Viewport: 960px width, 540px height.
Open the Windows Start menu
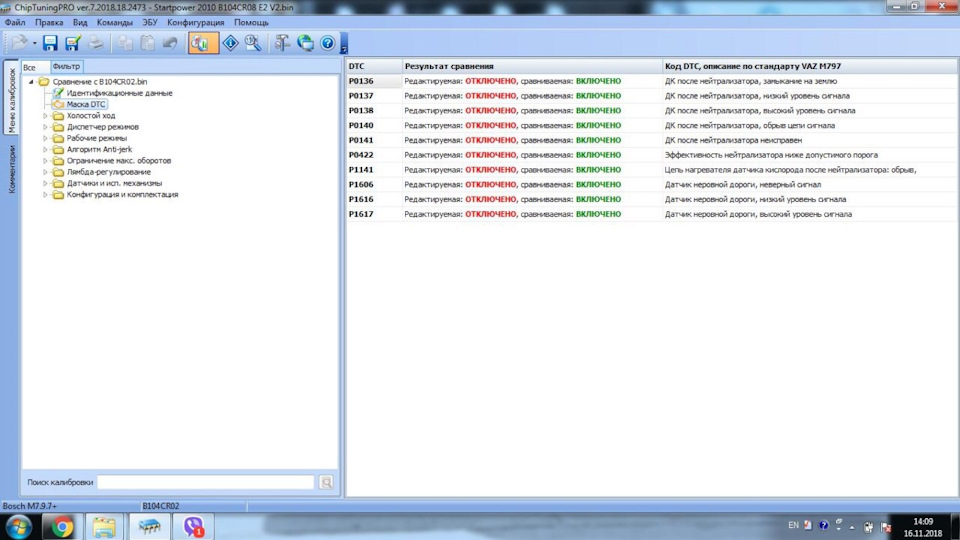pyautogui.click(x=18, y=527)
